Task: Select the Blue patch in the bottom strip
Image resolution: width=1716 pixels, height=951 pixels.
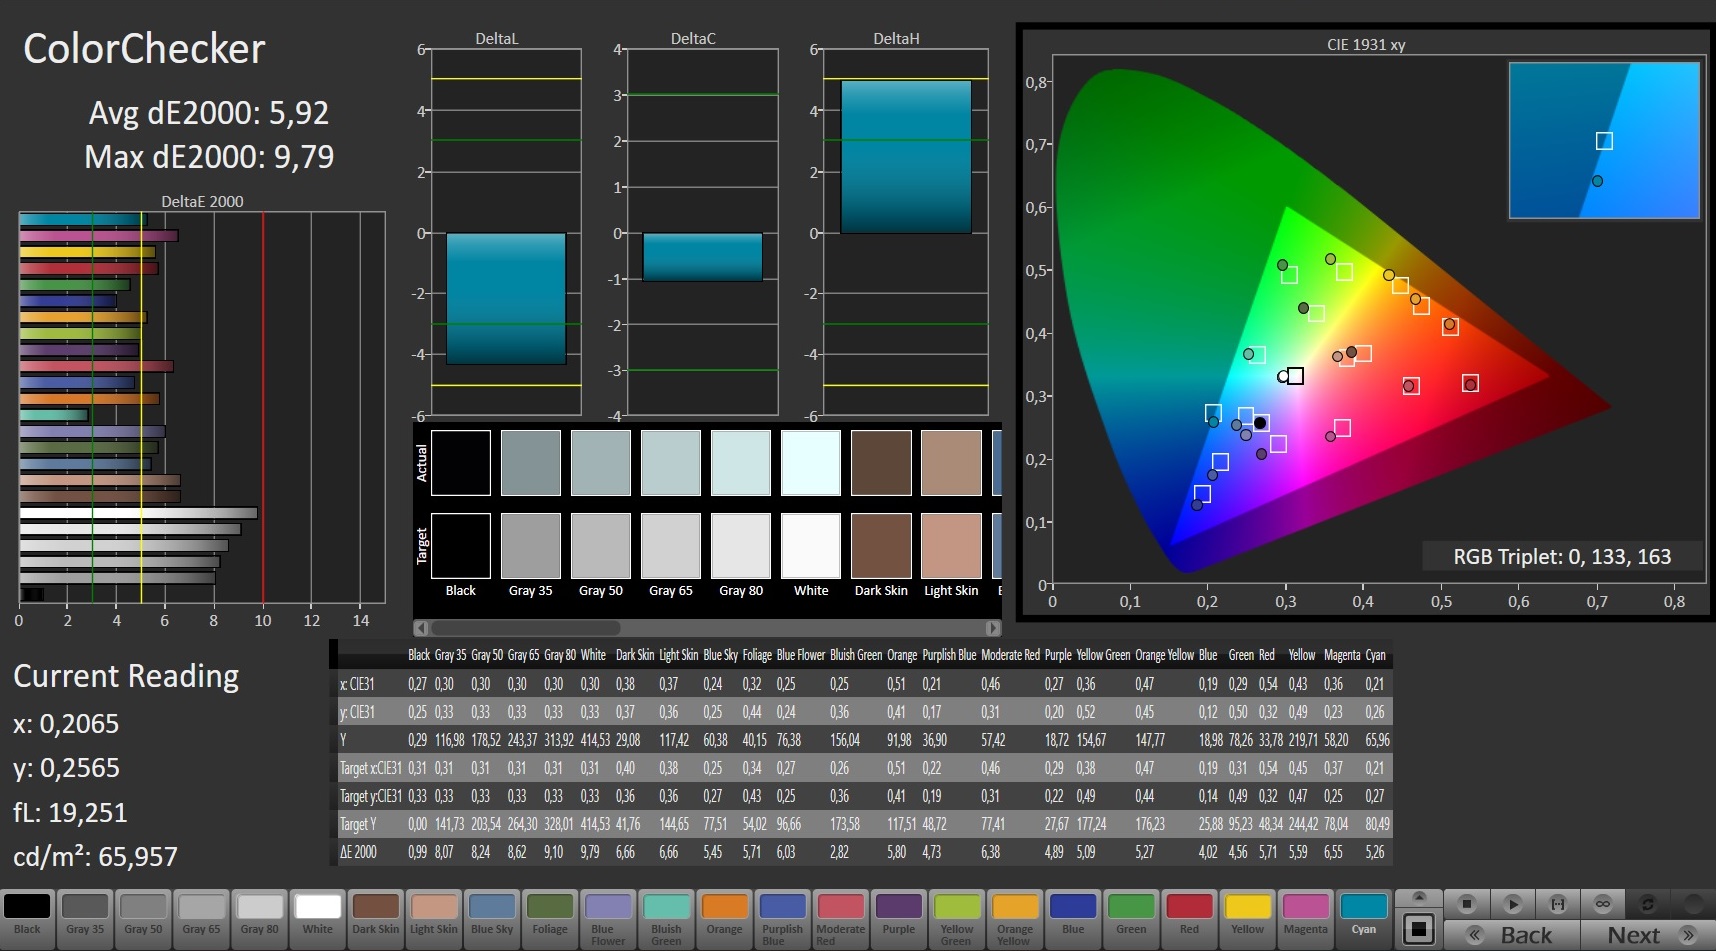Action: (1073, 919)
